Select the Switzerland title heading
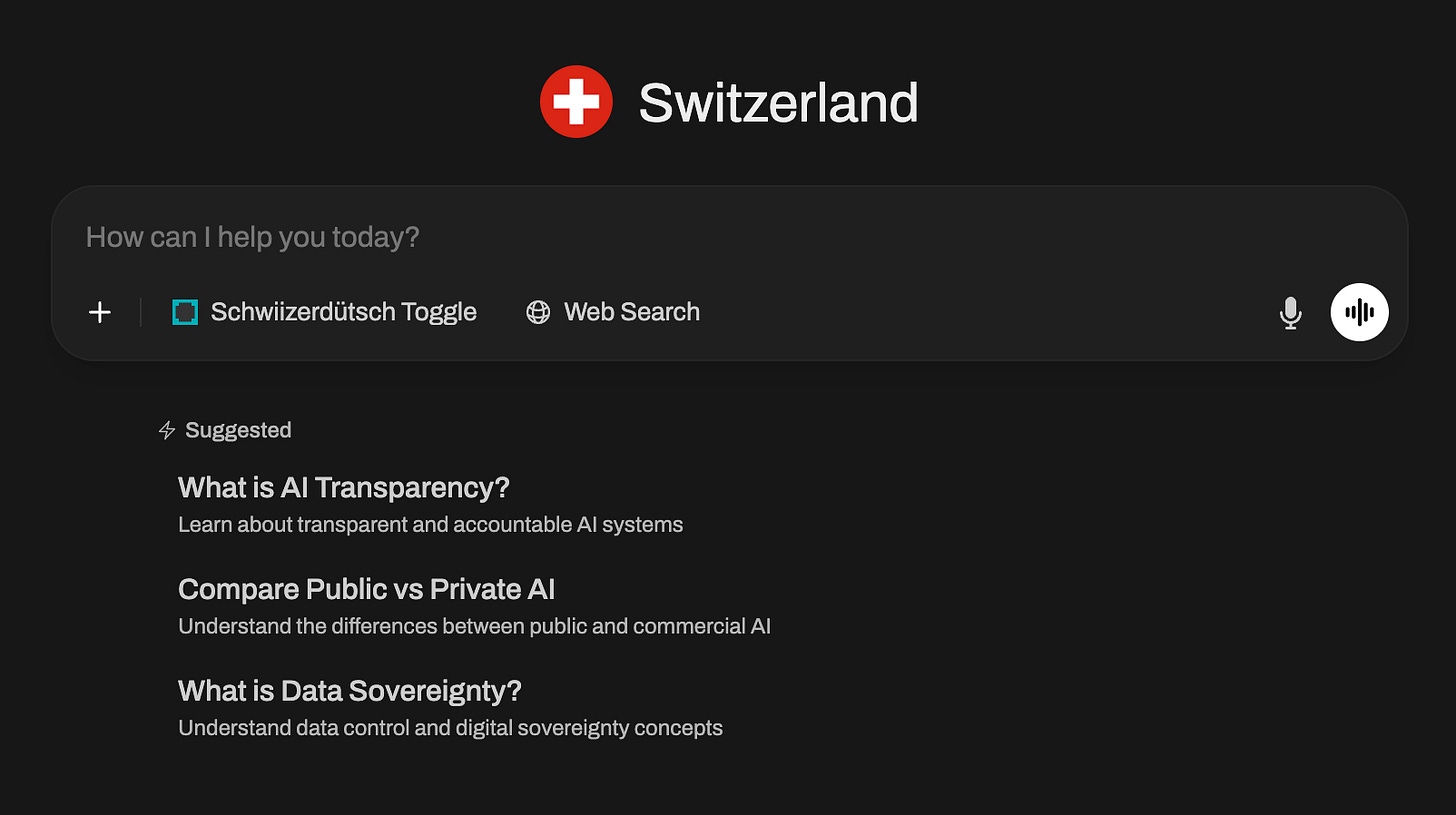The height and width of the screenshot is (815, 1456). click(780, 101)
